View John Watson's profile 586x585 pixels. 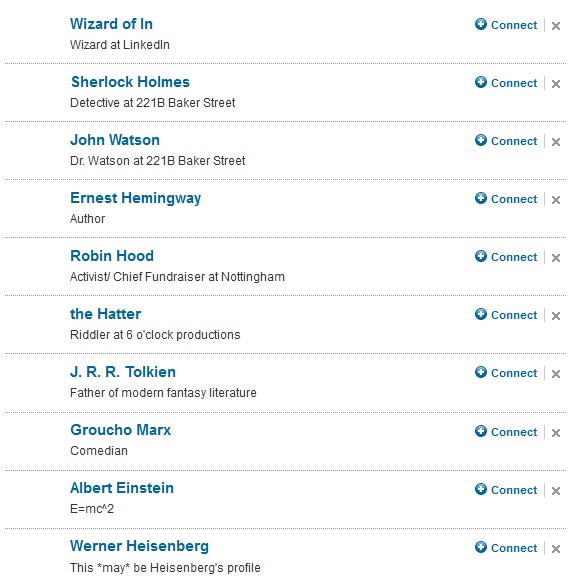click(x=115, y=140)
